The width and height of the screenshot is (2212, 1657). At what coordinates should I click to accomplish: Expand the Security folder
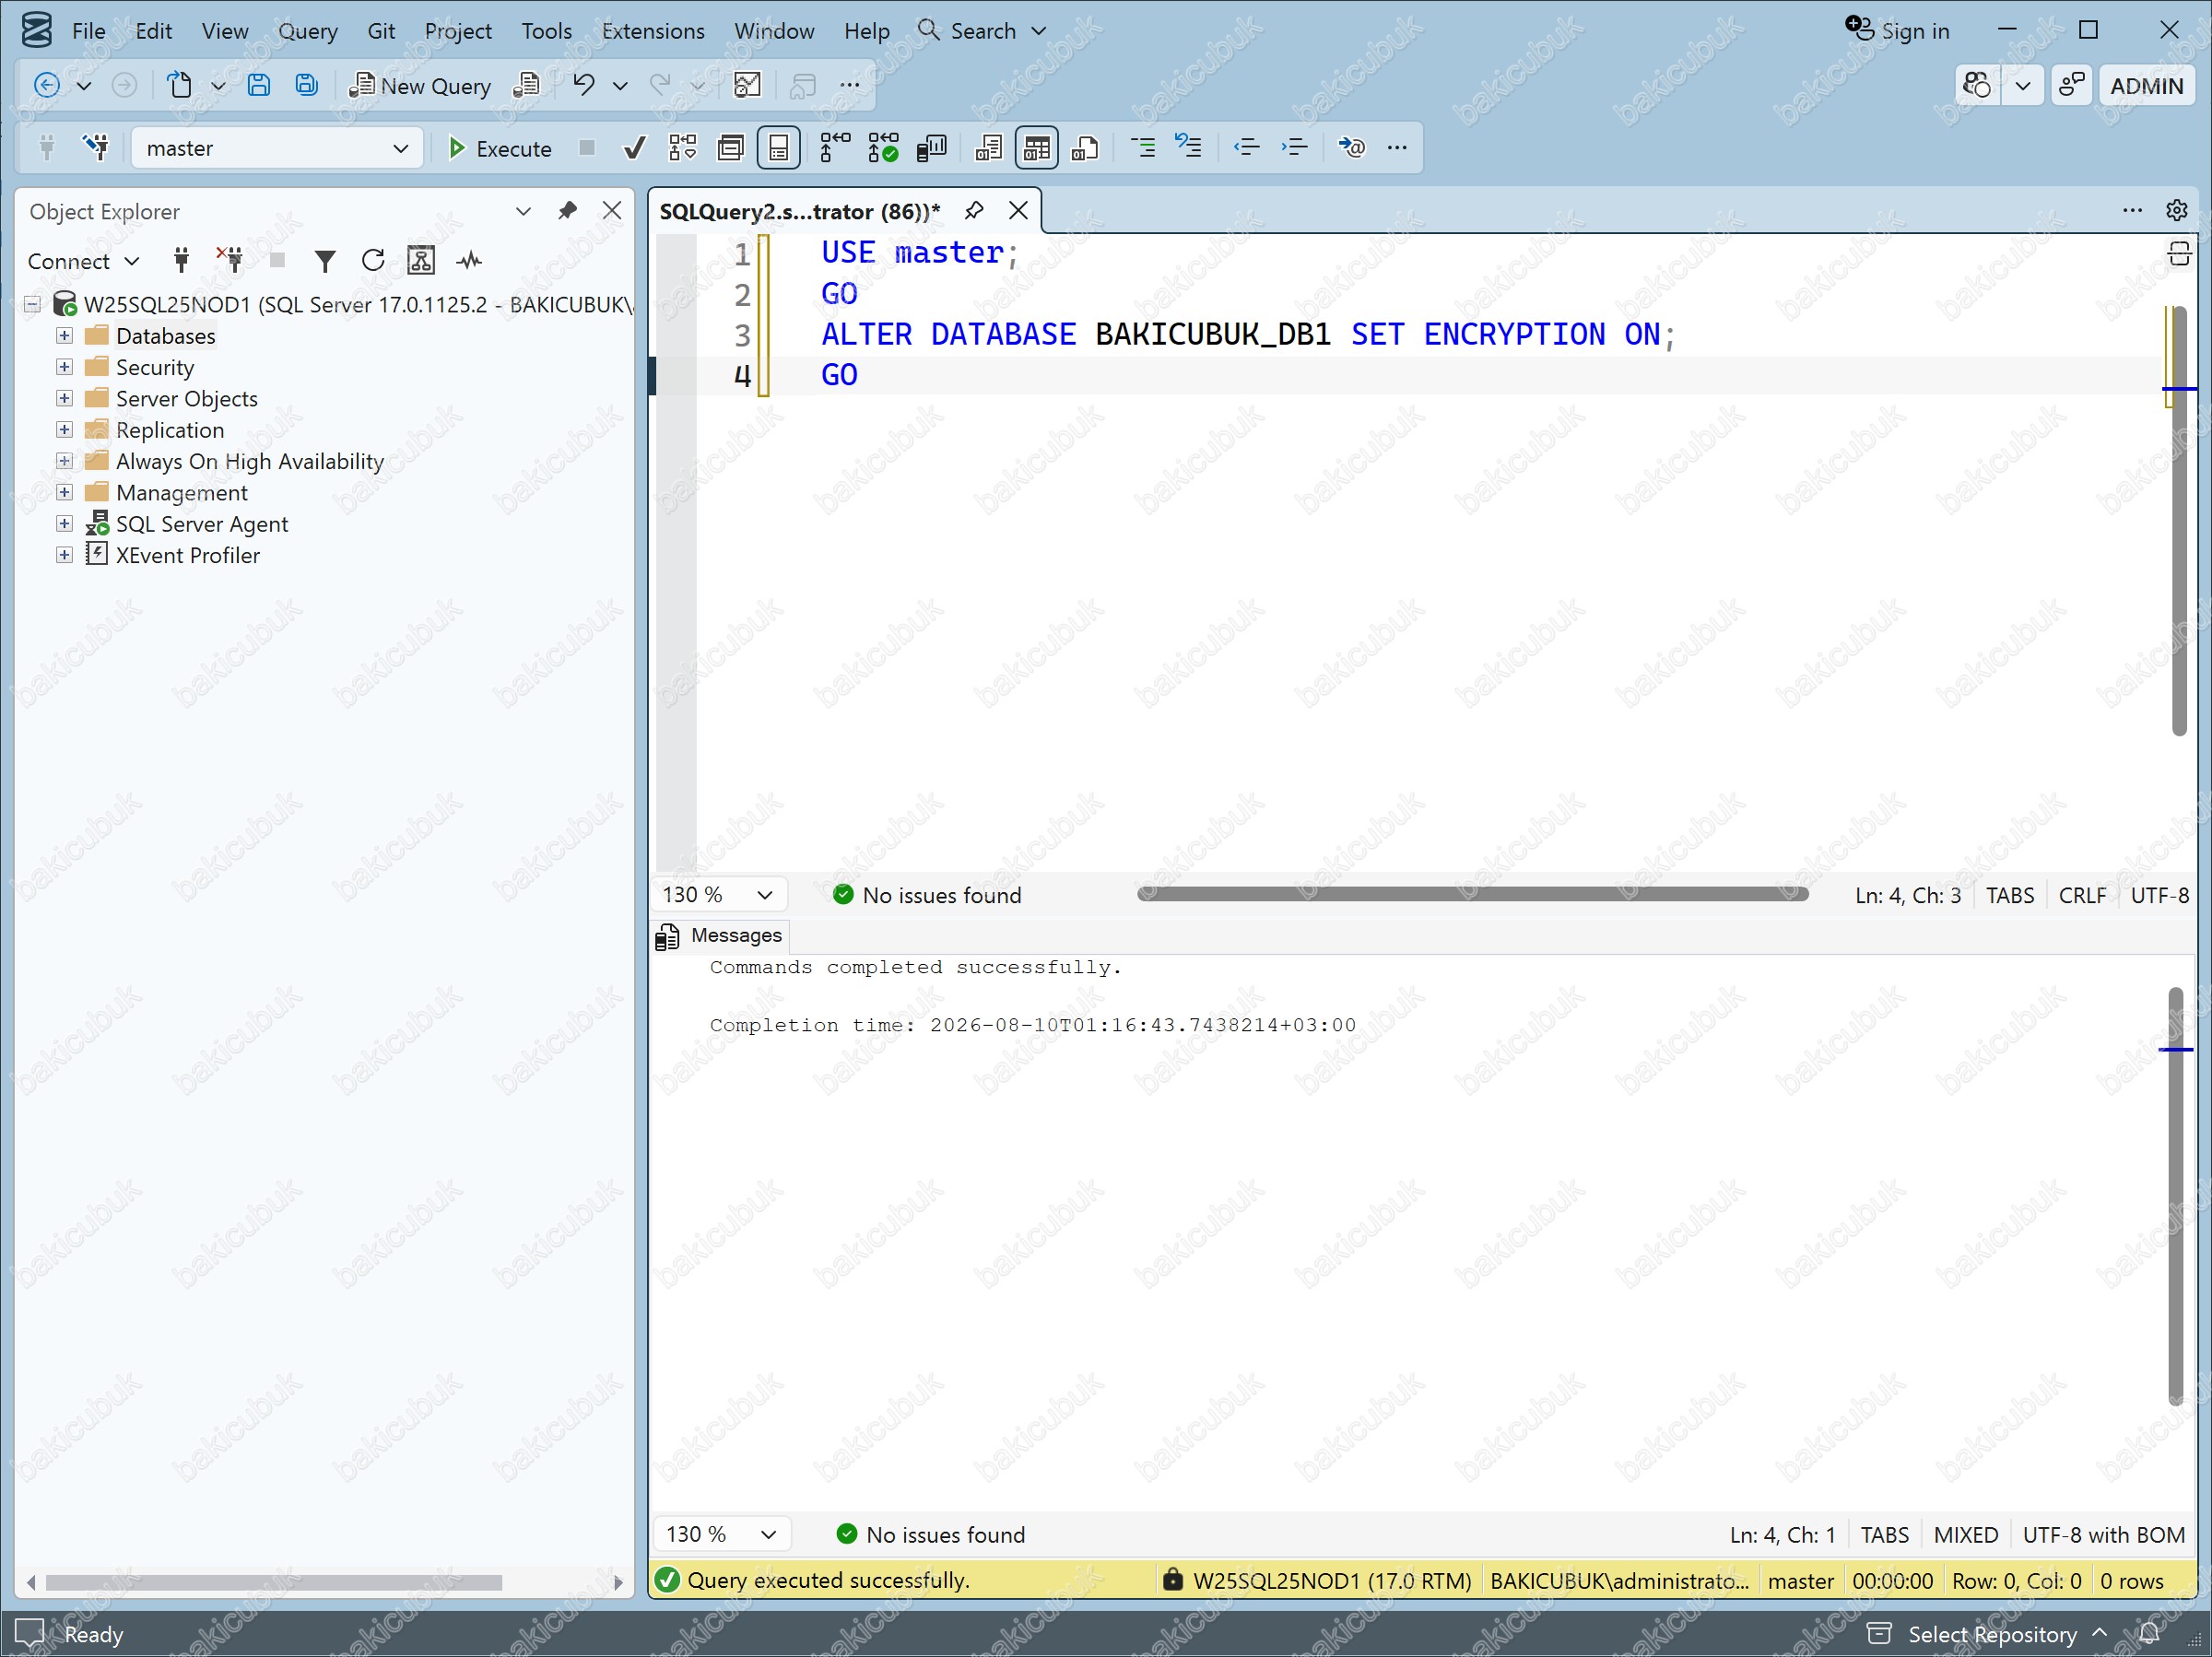click(64, 367)
